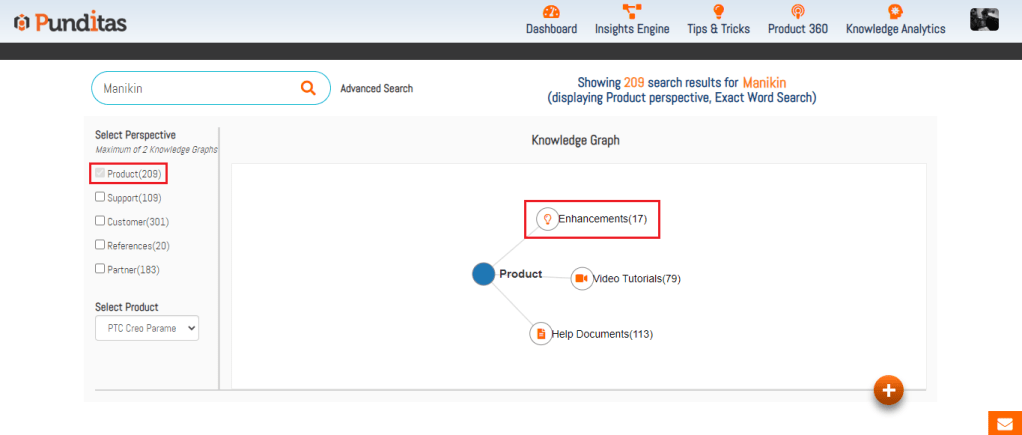This screenshot has height=435, width=1022.
Task: Check the Customer(301) perspective checkbox
Action: (x=100, y=221)
